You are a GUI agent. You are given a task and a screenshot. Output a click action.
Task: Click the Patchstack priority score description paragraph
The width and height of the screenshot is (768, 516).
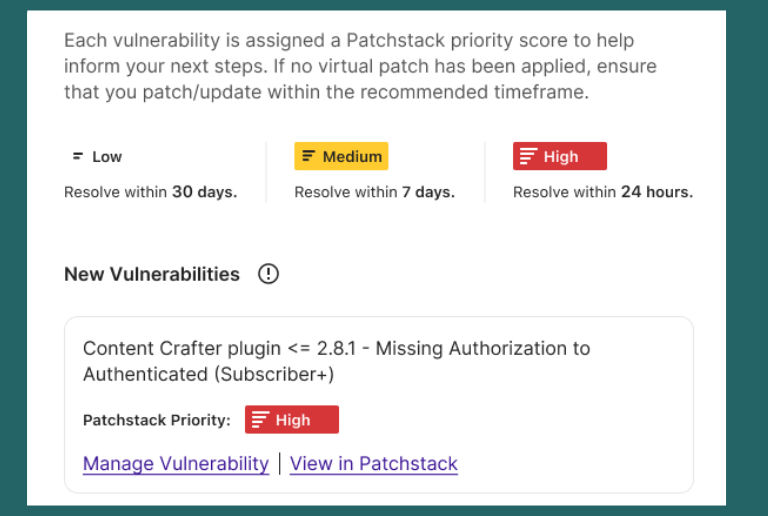[361, 67]
